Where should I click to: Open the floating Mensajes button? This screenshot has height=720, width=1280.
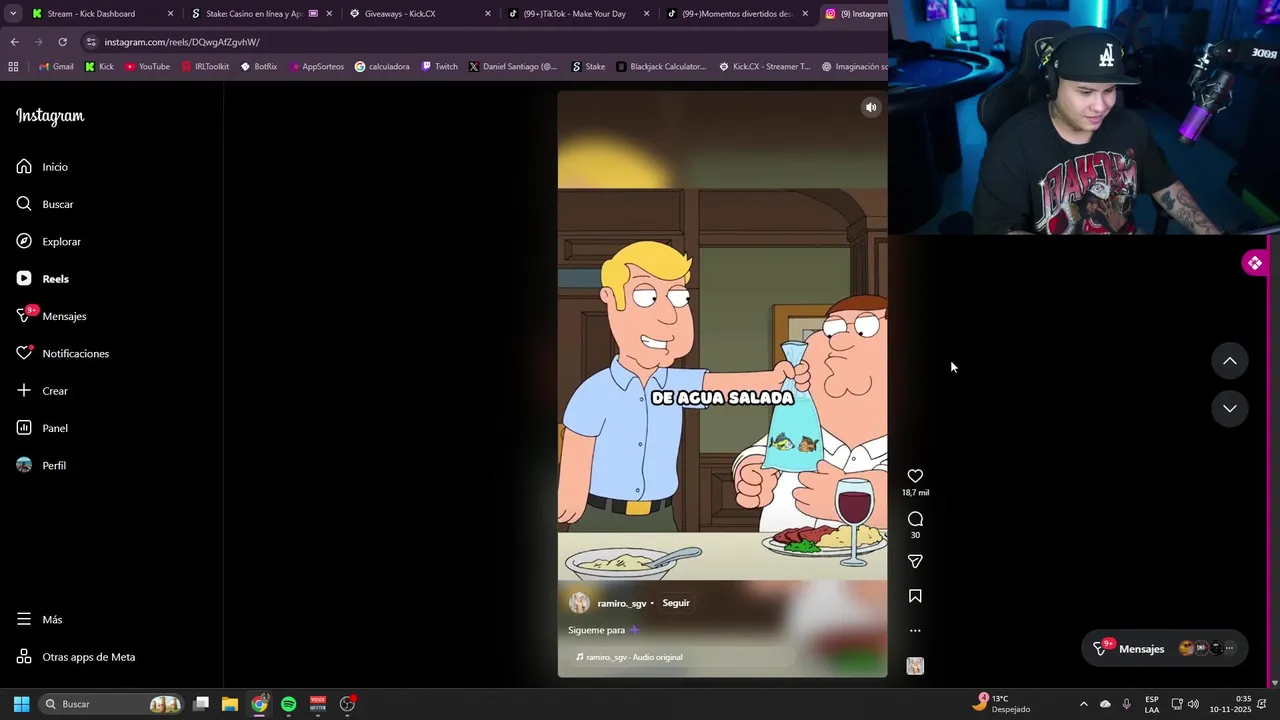coord(1164,648)
